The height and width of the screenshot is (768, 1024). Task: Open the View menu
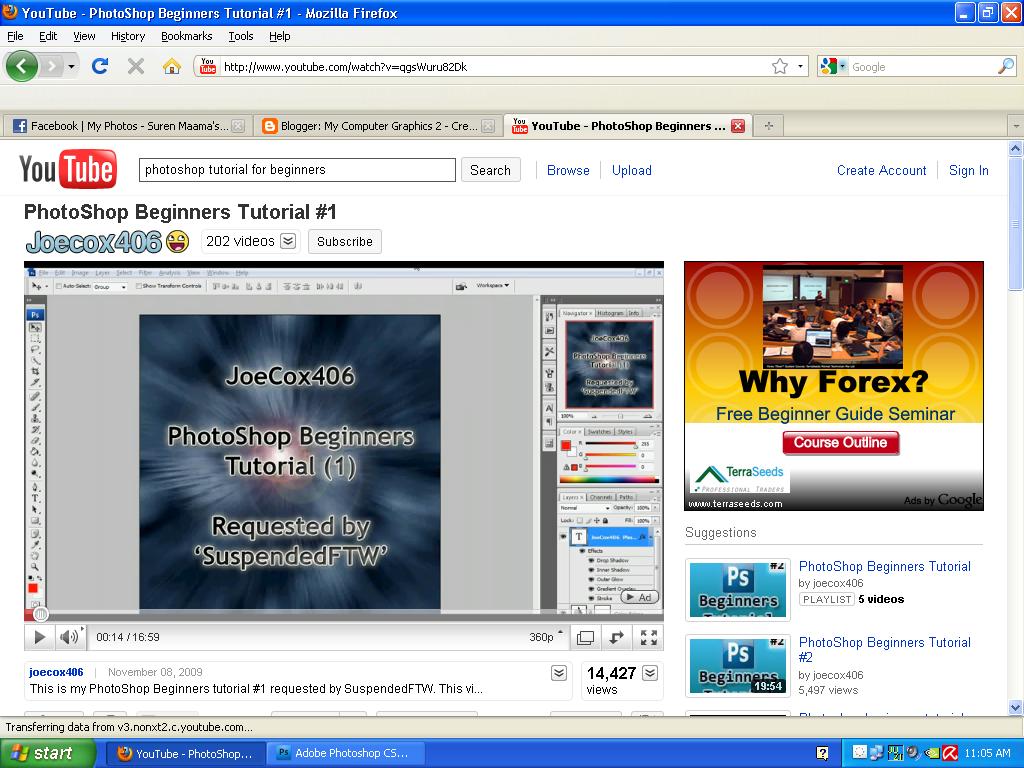coord(84,36)
